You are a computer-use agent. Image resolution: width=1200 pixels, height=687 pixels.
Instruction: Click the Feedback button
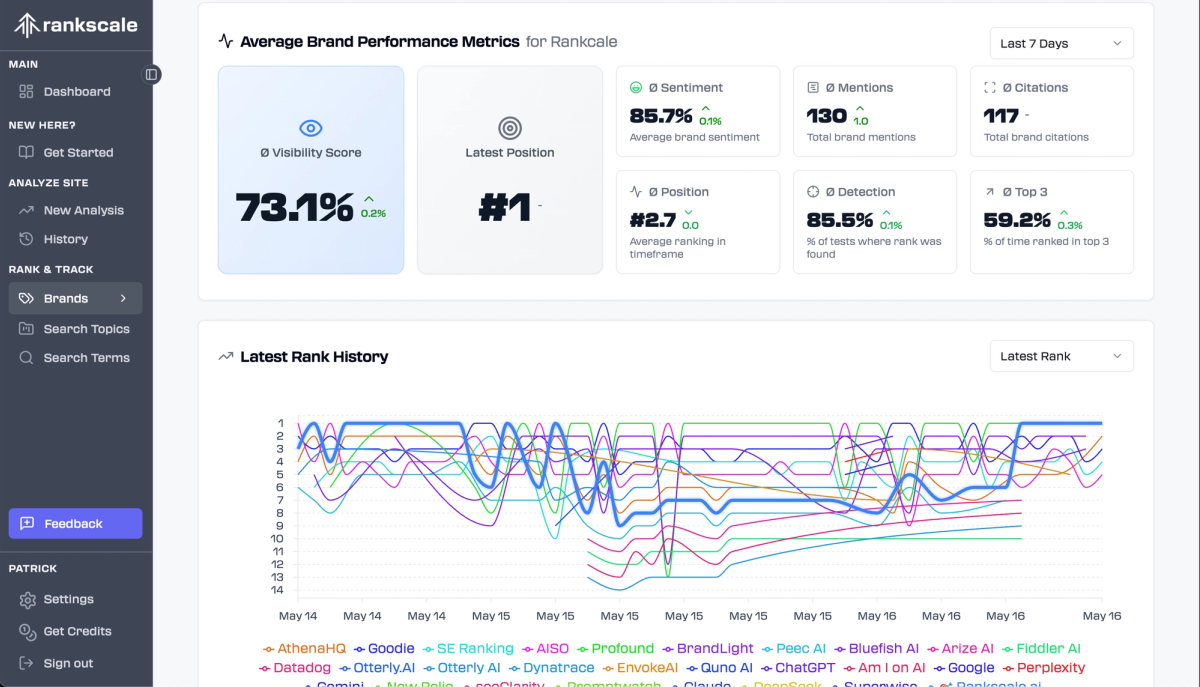pos(76,524)
